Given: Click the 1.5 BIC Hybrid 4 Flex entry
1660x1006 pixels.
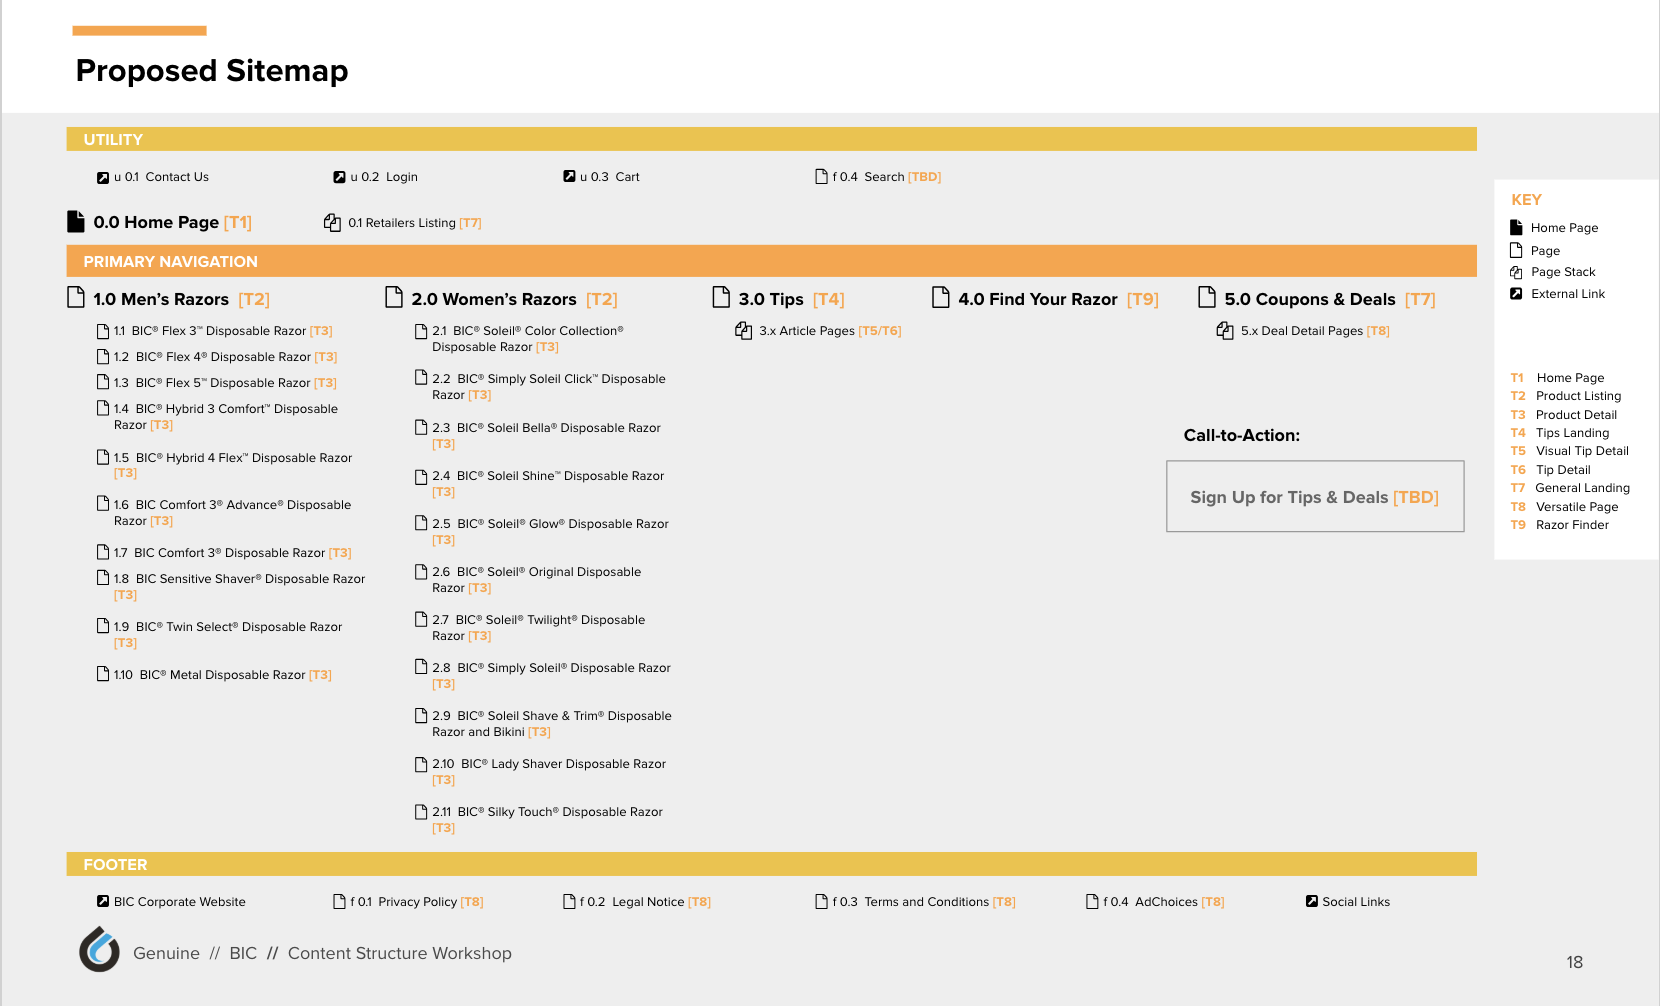Looking at the screenshot, I should 232,465.
